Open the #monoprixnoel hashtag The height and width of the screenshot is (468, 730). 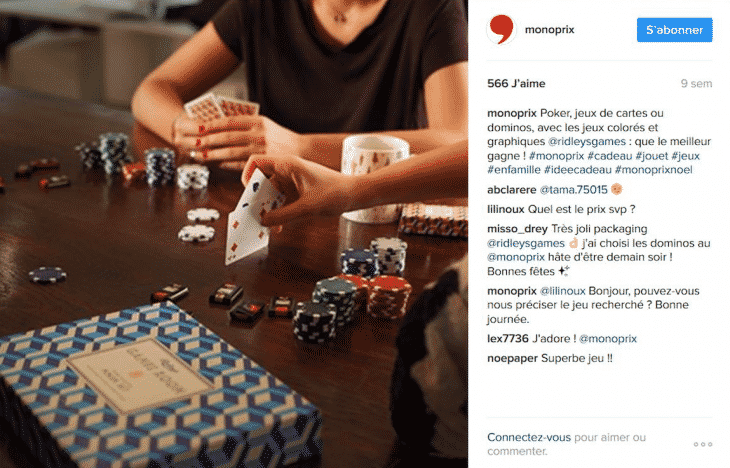click(654, 170)
